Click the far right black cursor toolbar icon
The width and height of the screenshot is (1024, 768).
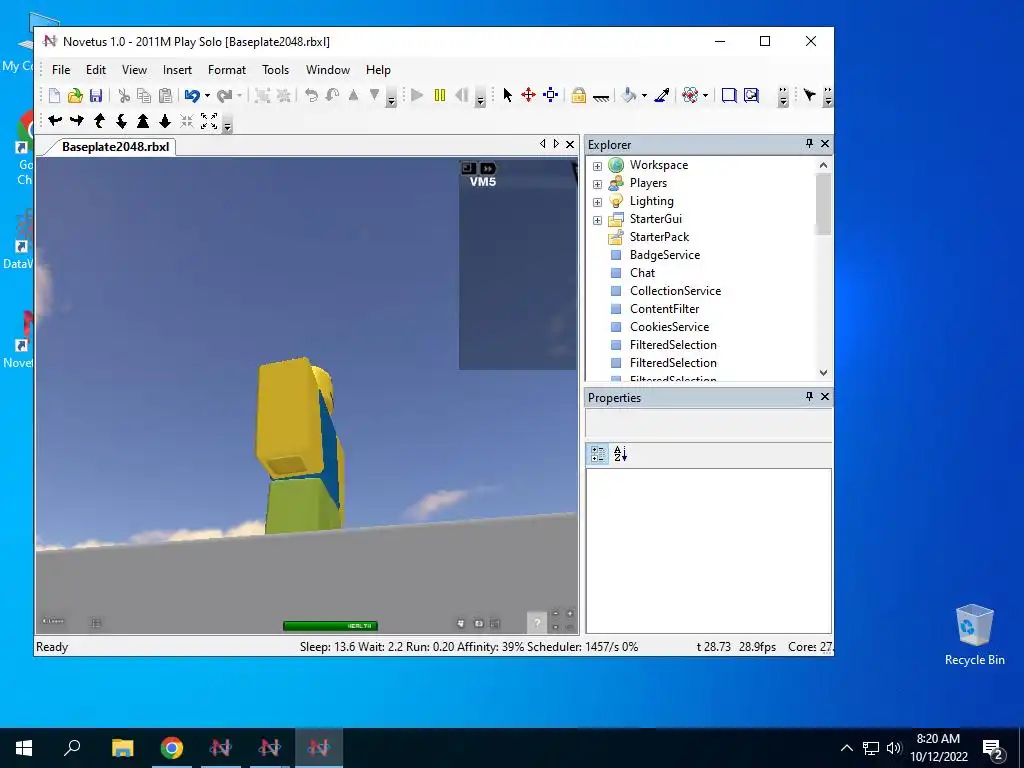810,95
